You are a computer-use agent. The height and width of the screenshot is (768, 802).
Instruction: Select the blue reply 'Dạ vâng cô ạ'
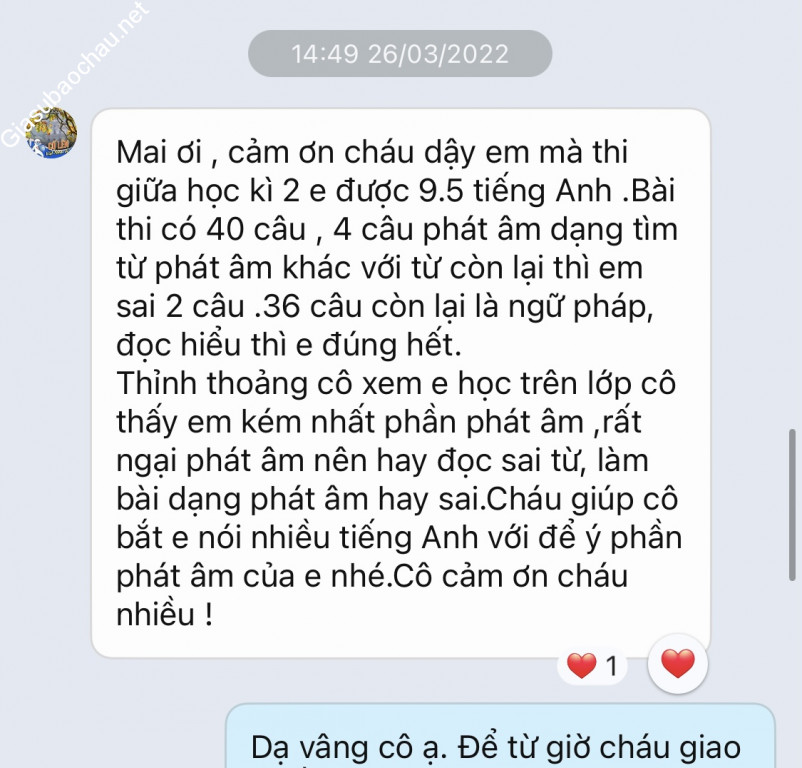(x=500, y=736)
